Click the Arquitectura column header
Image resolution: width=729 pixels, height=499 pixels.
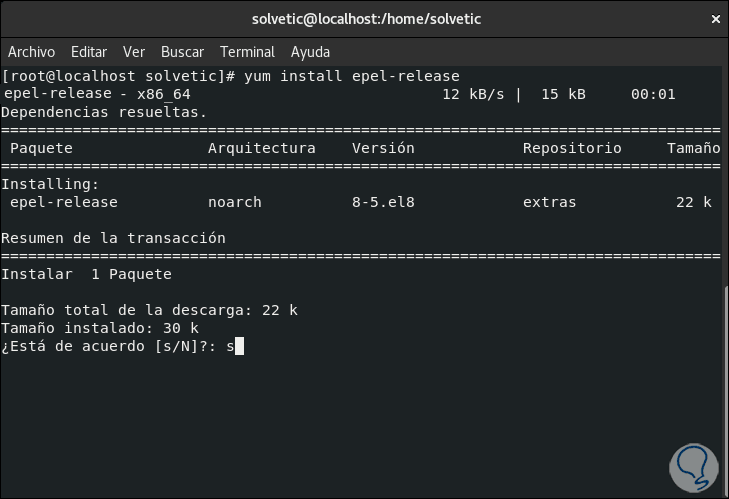(261, 148)
